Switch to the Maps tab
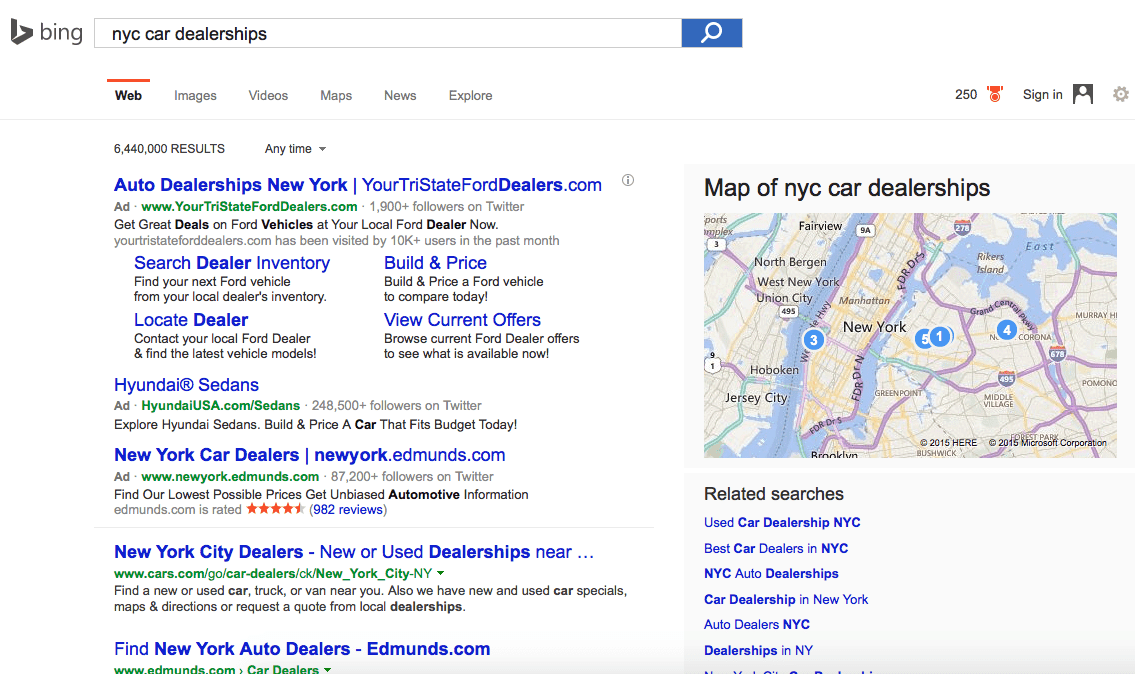Screen dimensions: 1135x674 pyautogui.click(x=336, y=96)
